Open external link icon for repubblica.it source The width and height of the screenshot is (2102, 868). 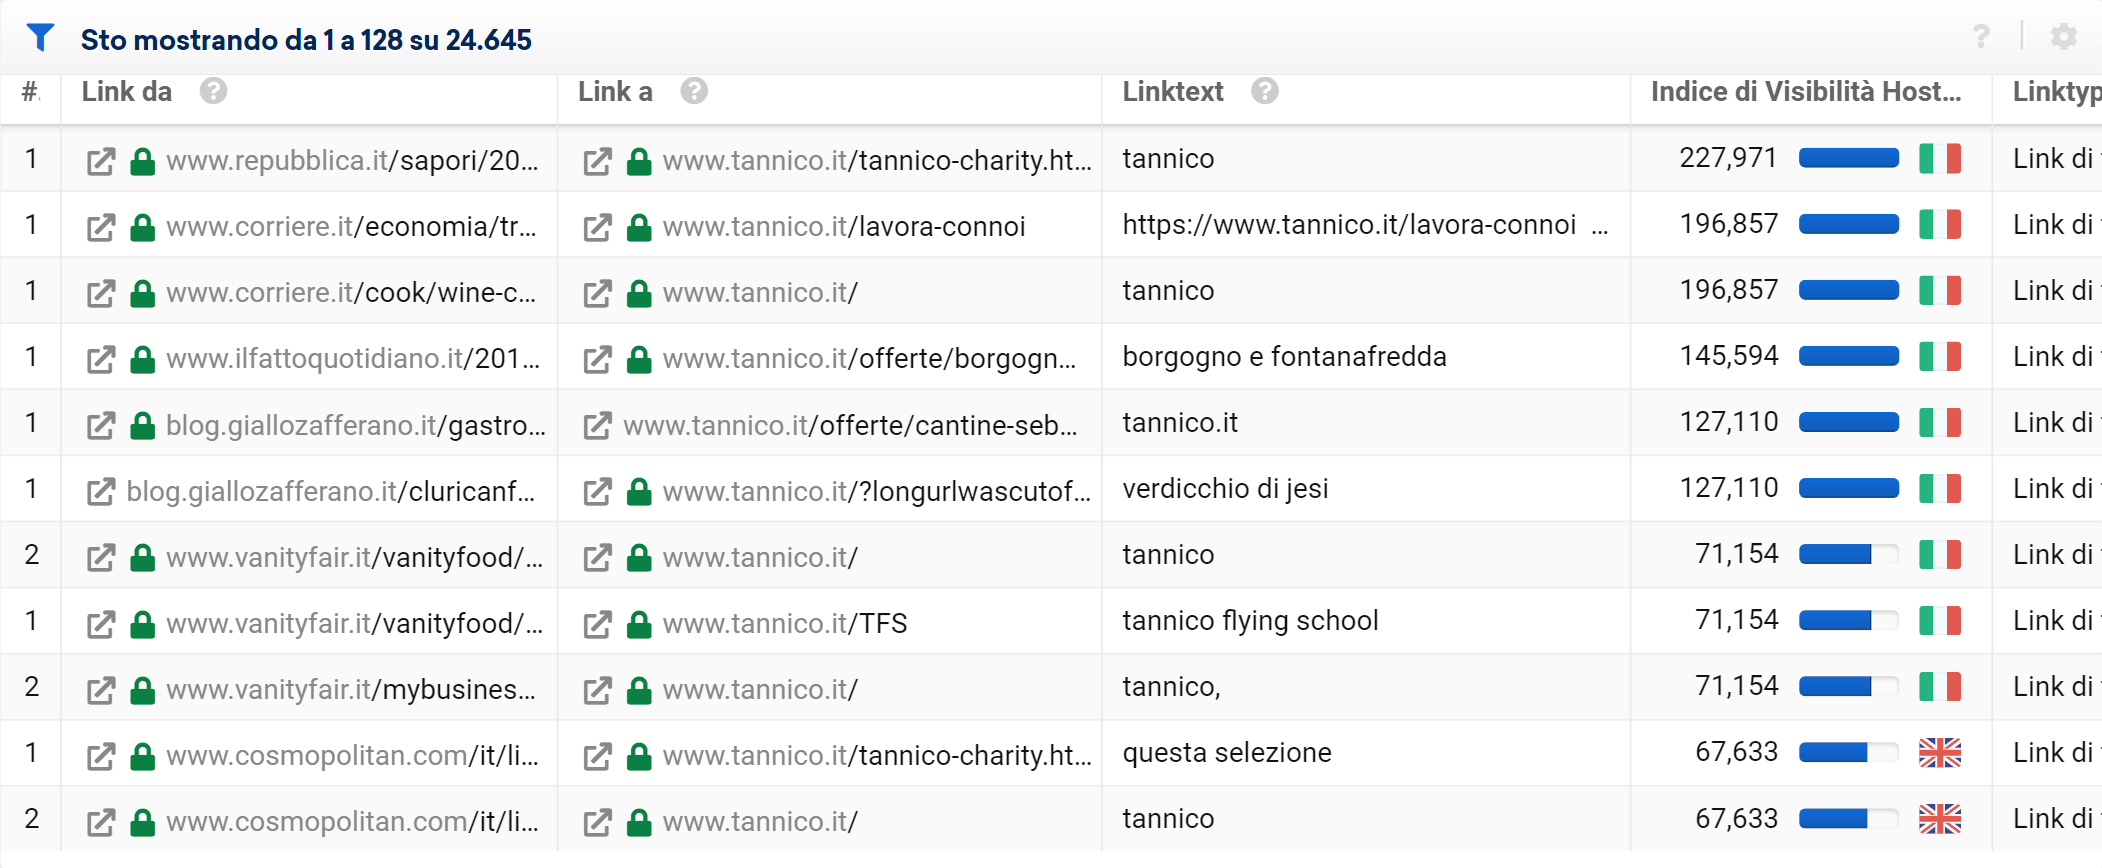coord(101,161)
